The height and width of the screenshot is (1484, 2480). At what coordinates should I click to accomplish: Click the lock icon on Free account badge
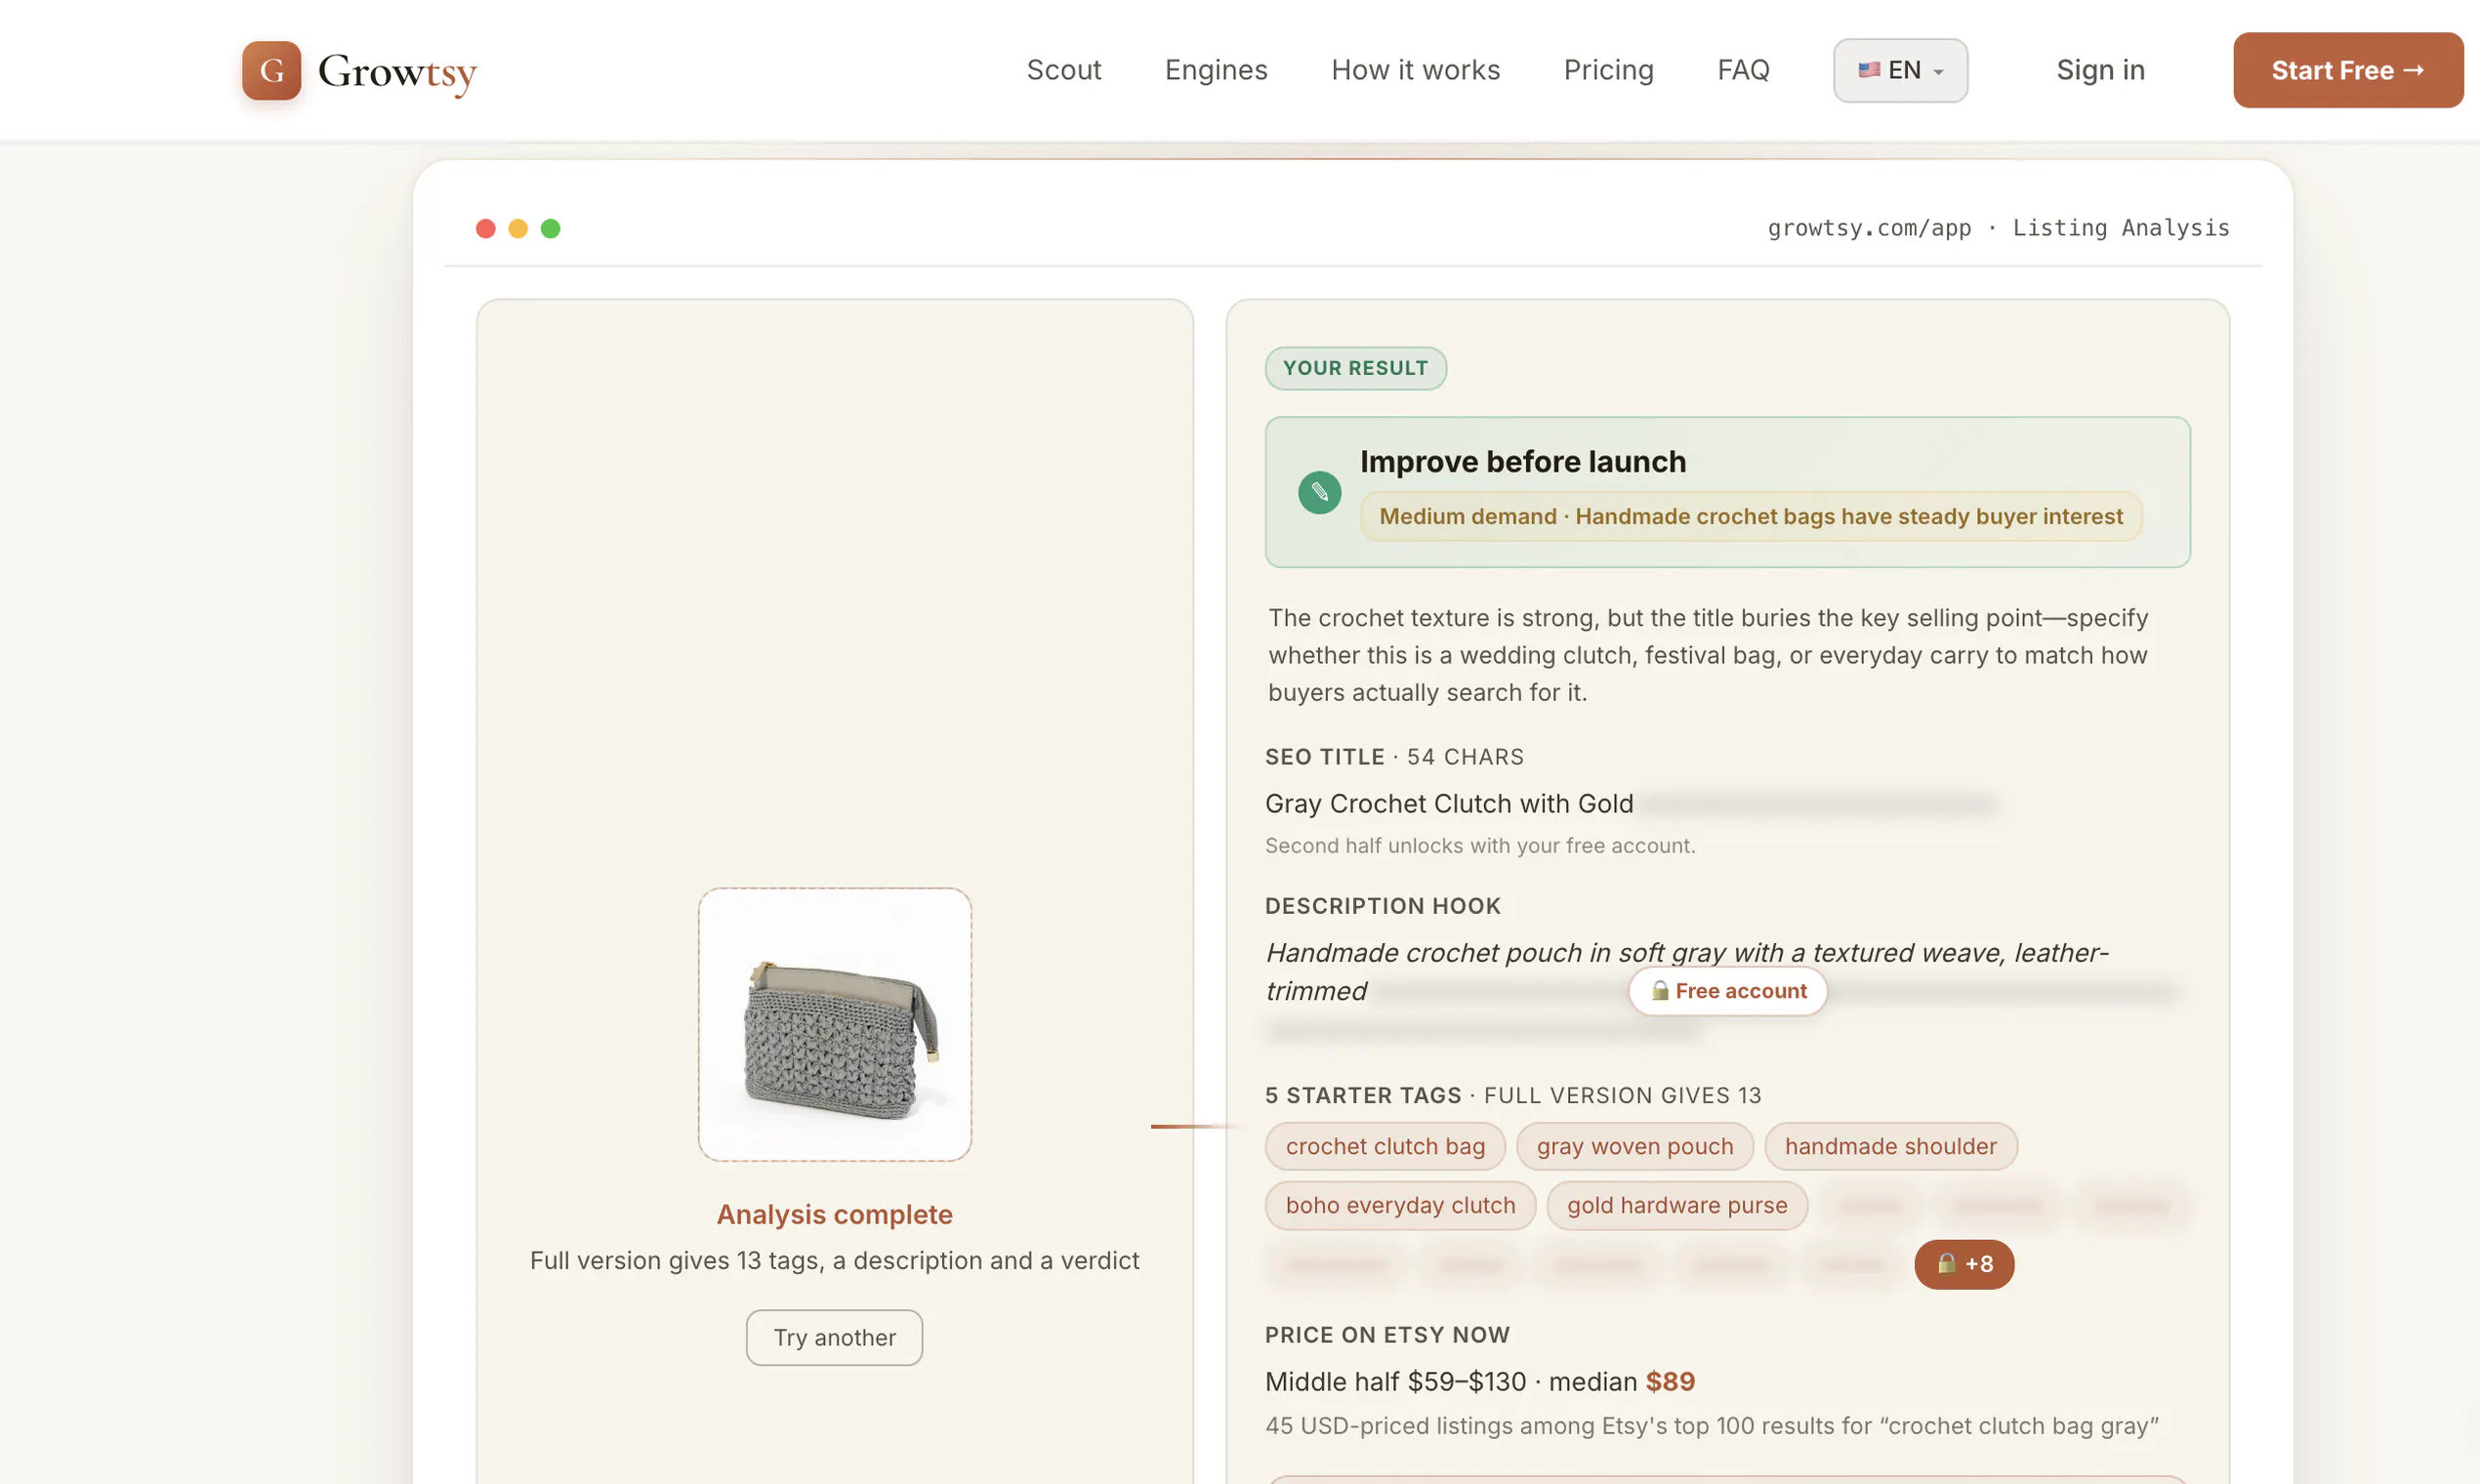(1659, 990)
